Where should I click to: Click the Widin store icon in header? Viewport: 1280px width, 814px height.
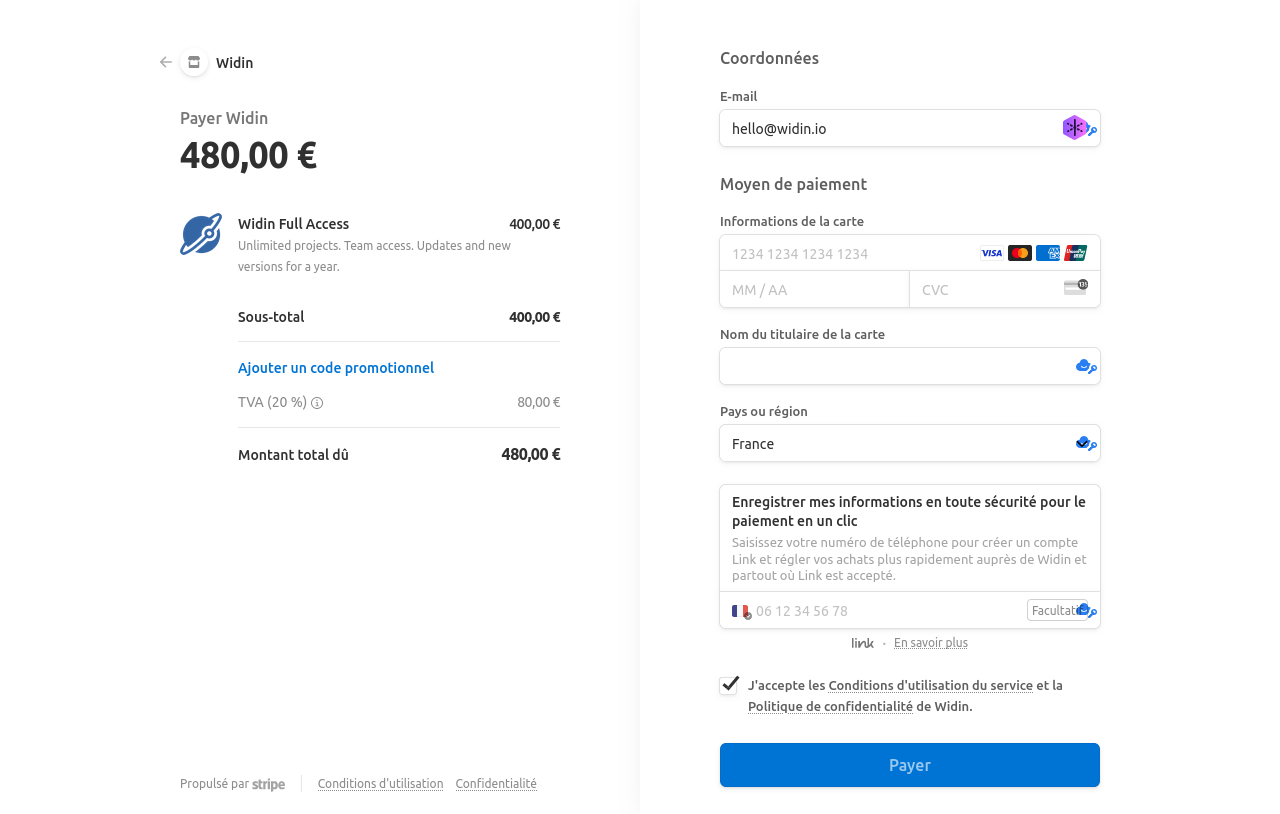[x=194, y=62]
